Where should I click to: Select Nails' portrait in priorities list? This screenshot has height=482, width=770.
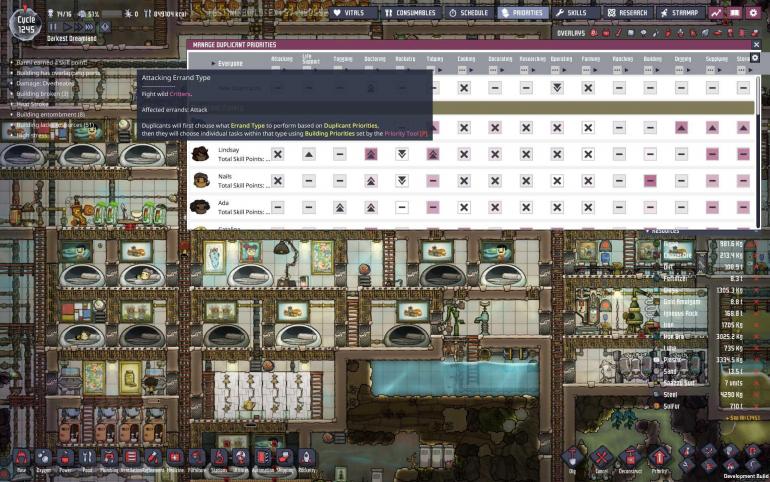200,180
